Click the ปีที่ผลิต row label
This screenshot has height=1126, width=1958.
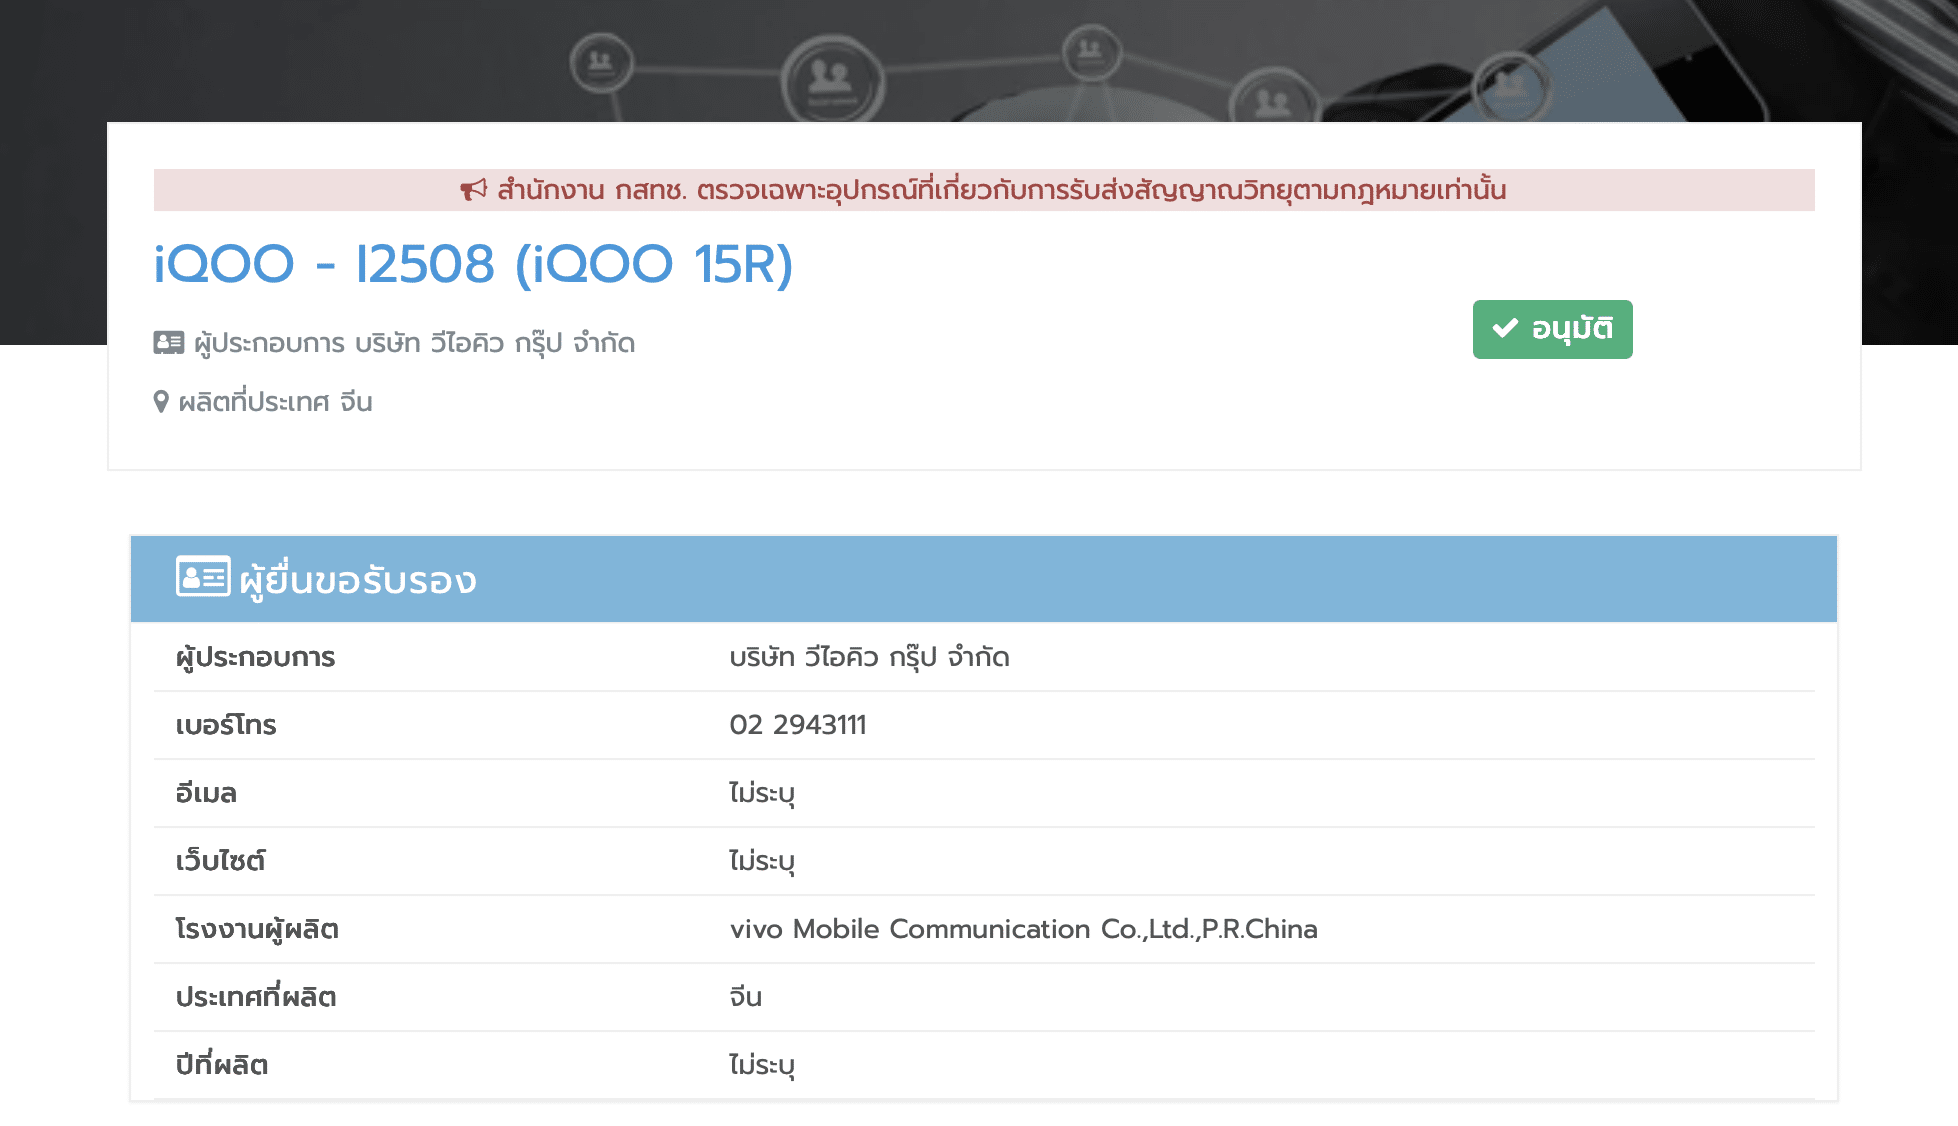tap(222, 1065)
